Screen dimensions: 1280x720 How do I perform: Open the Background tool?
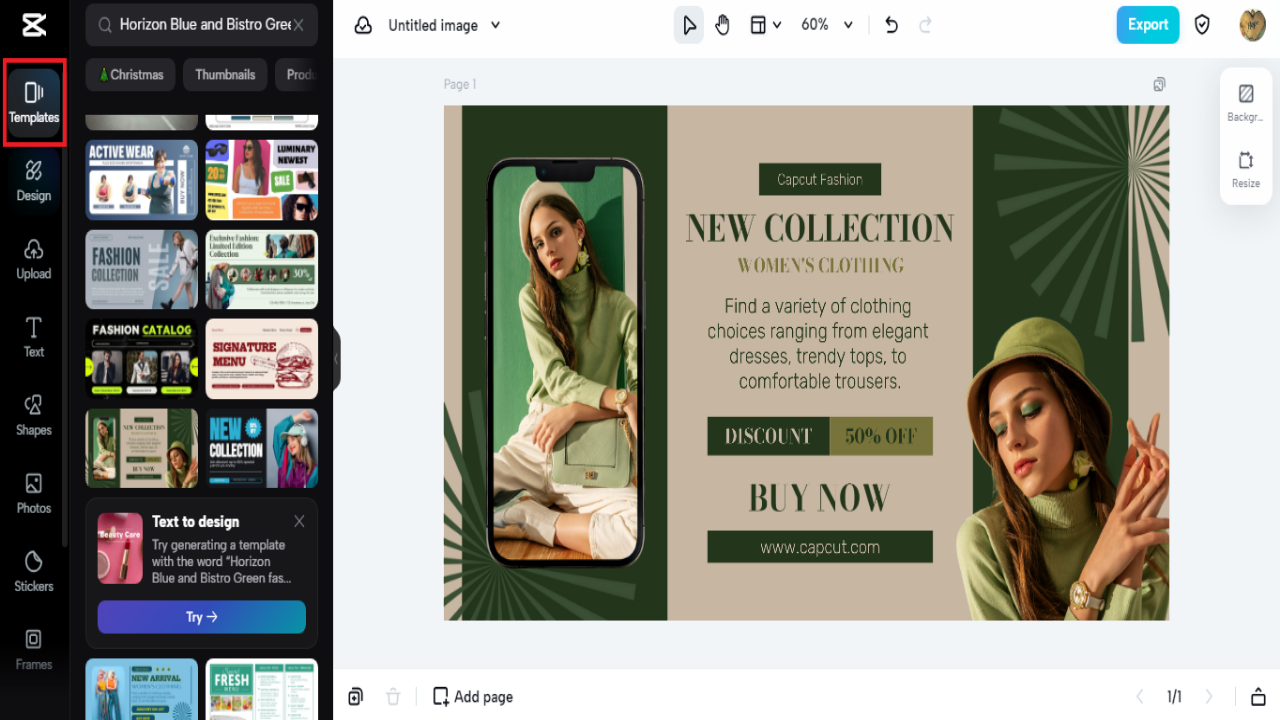click(1246, 102)
